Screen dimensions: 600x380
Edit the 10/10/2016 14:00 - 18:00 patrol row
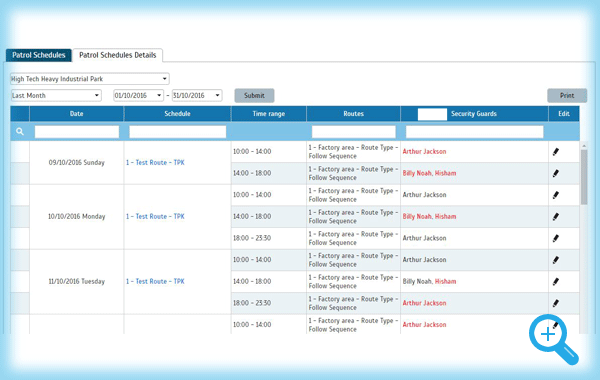[556, 217]
